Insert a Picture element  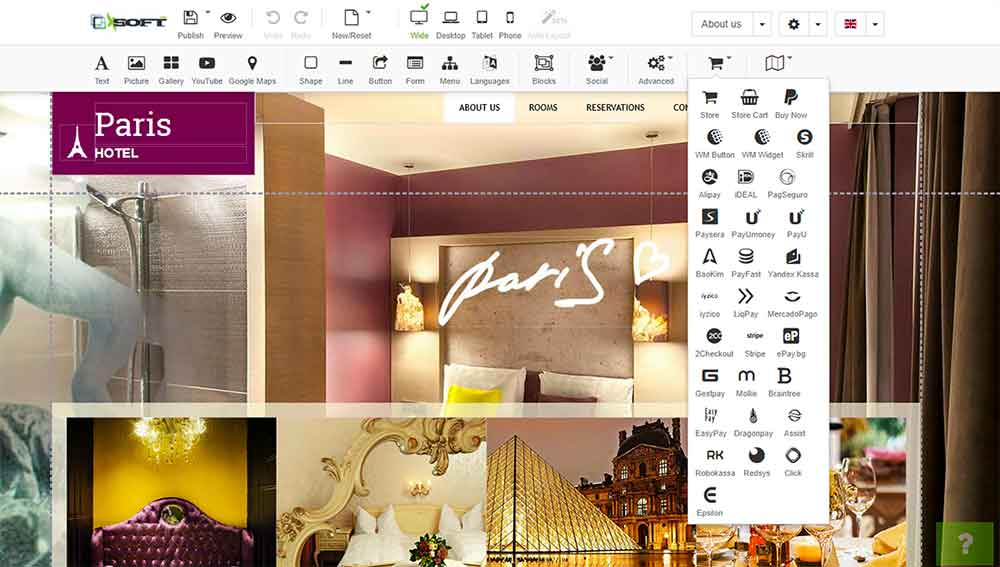tap(136, 70)
